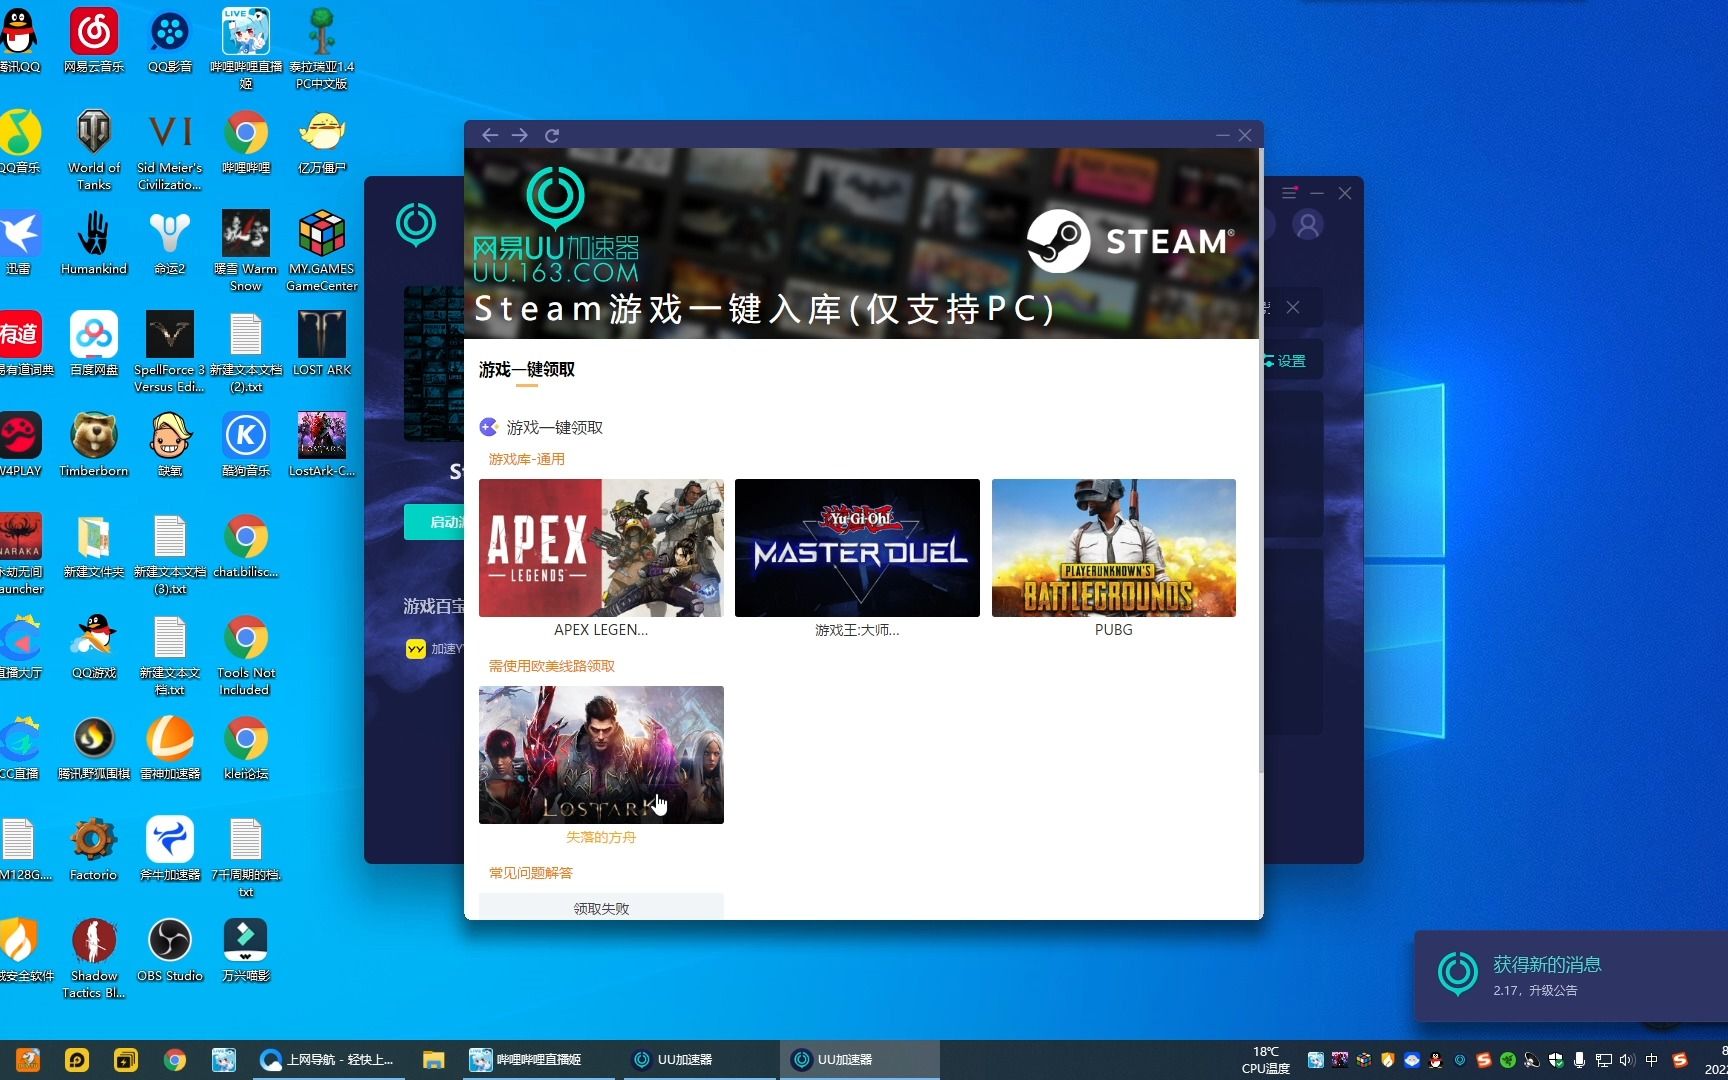Open the Timberborn desktop icon

click(94, 446)
